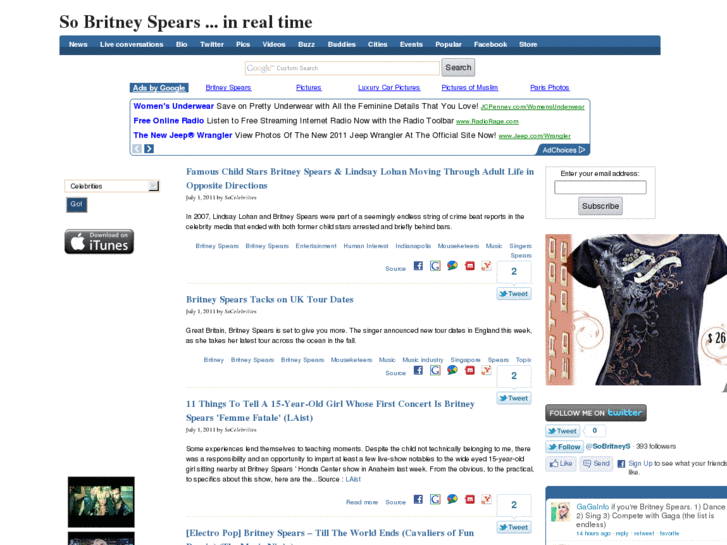Tweet the UK Tour Dates article
The width and height of the screenshot is (727, 545).
[514, 398]
